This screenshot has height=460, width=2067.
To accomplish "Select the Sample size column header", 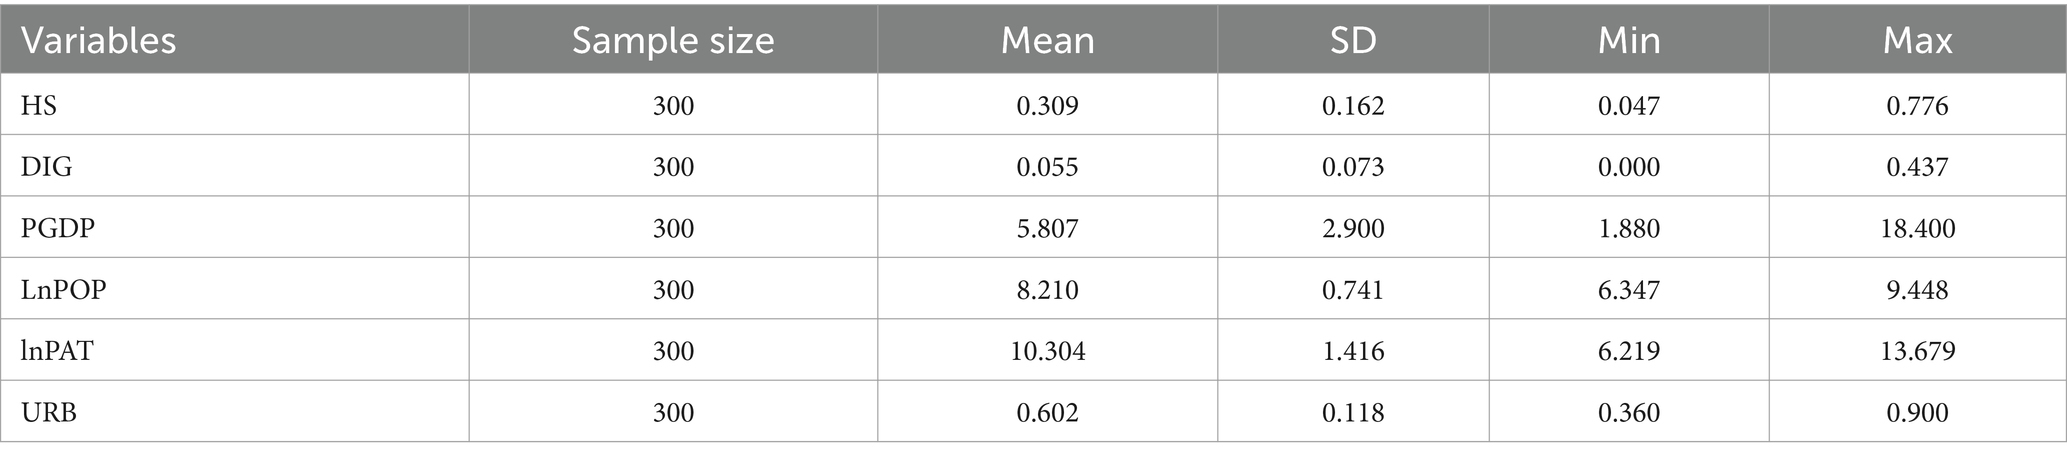I will tap(673, 41).
